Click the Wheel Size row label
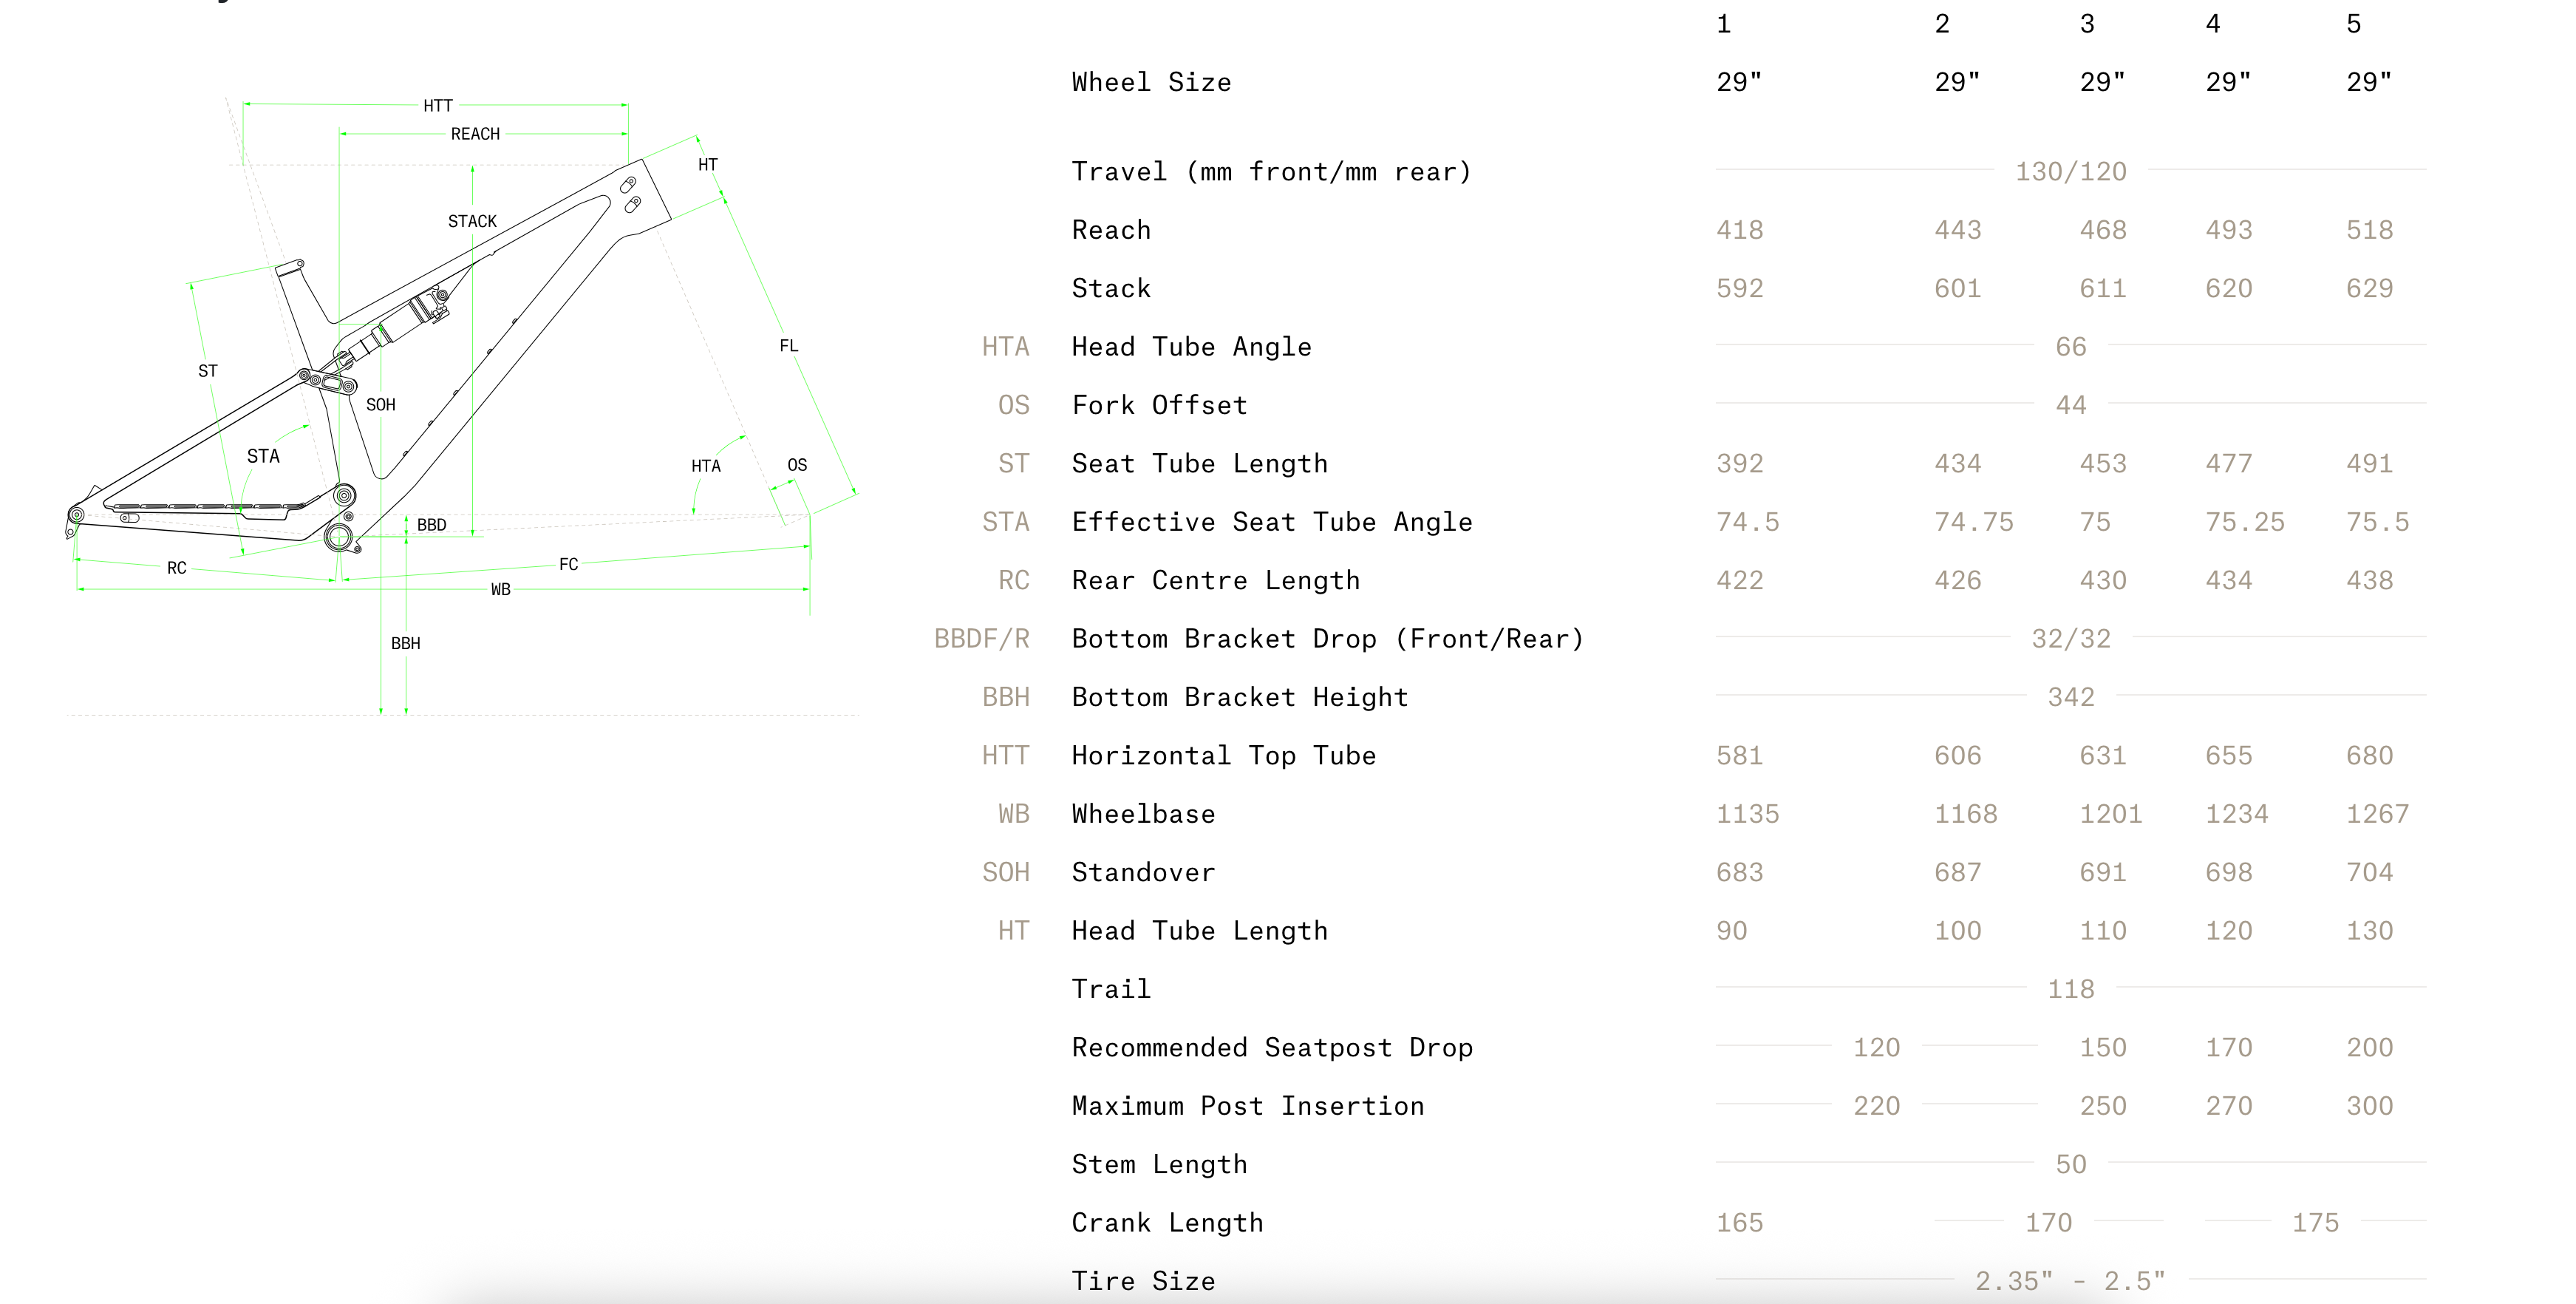This screenshot has height=1304, width=2576. pos(1151,82)
